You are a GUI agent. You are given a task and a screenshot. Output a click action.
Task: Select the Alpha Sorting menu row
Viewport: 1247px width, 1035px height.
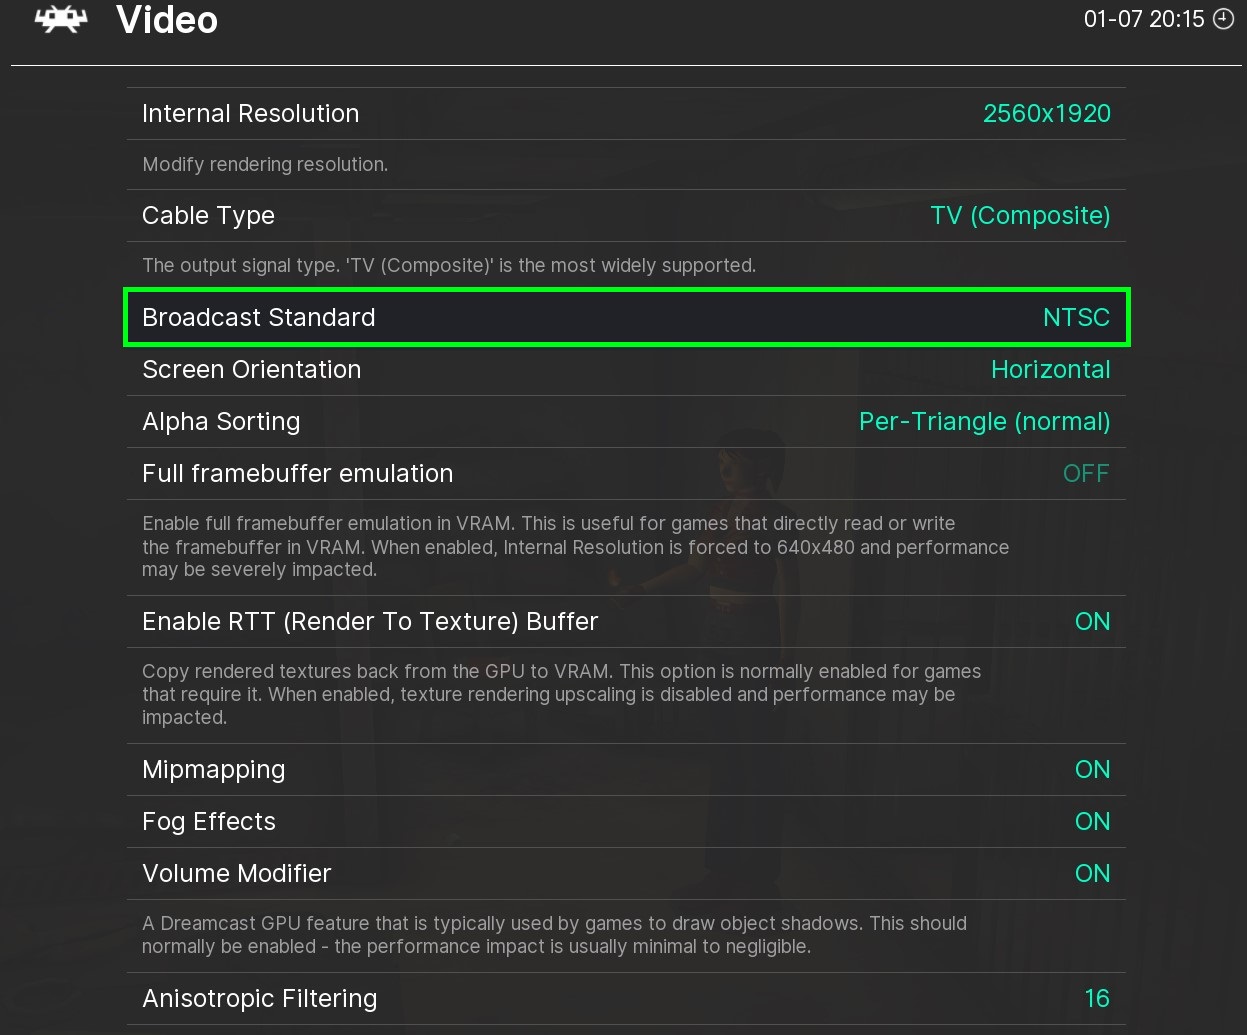click(221, 421)
